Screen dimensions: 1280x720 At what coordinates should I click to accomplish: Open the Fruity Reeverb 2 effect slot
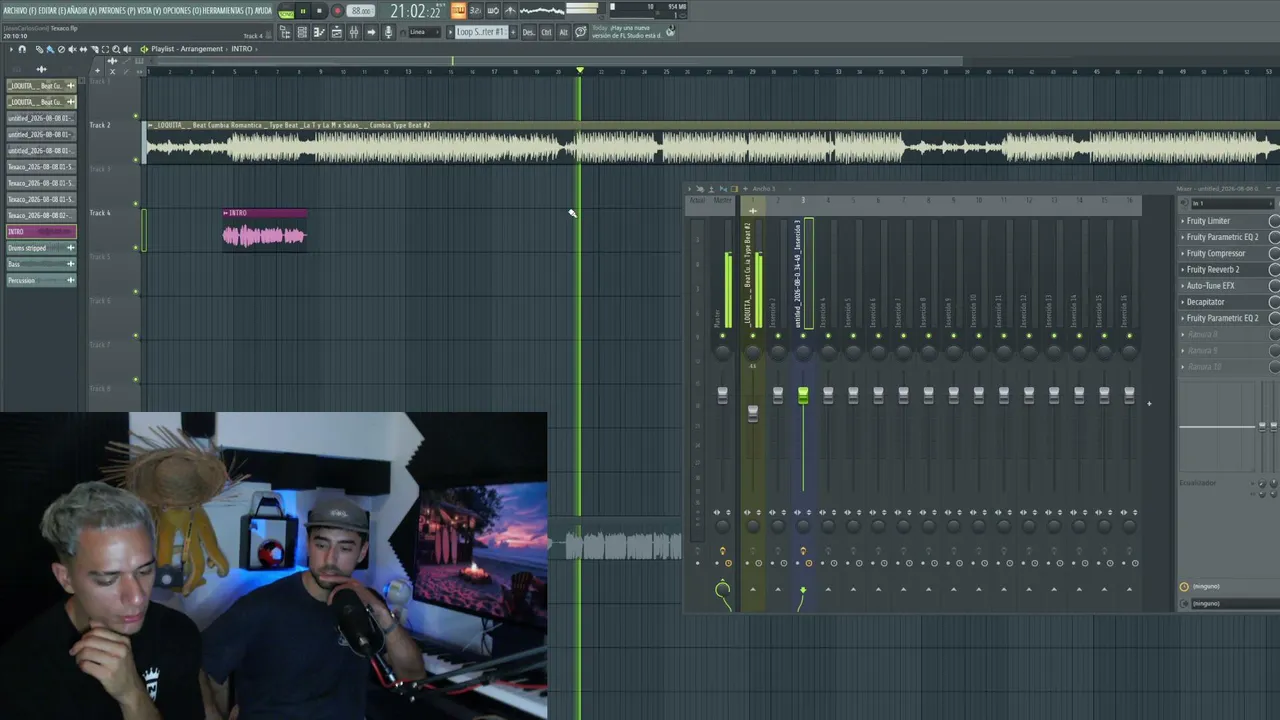click(1224, 270)
